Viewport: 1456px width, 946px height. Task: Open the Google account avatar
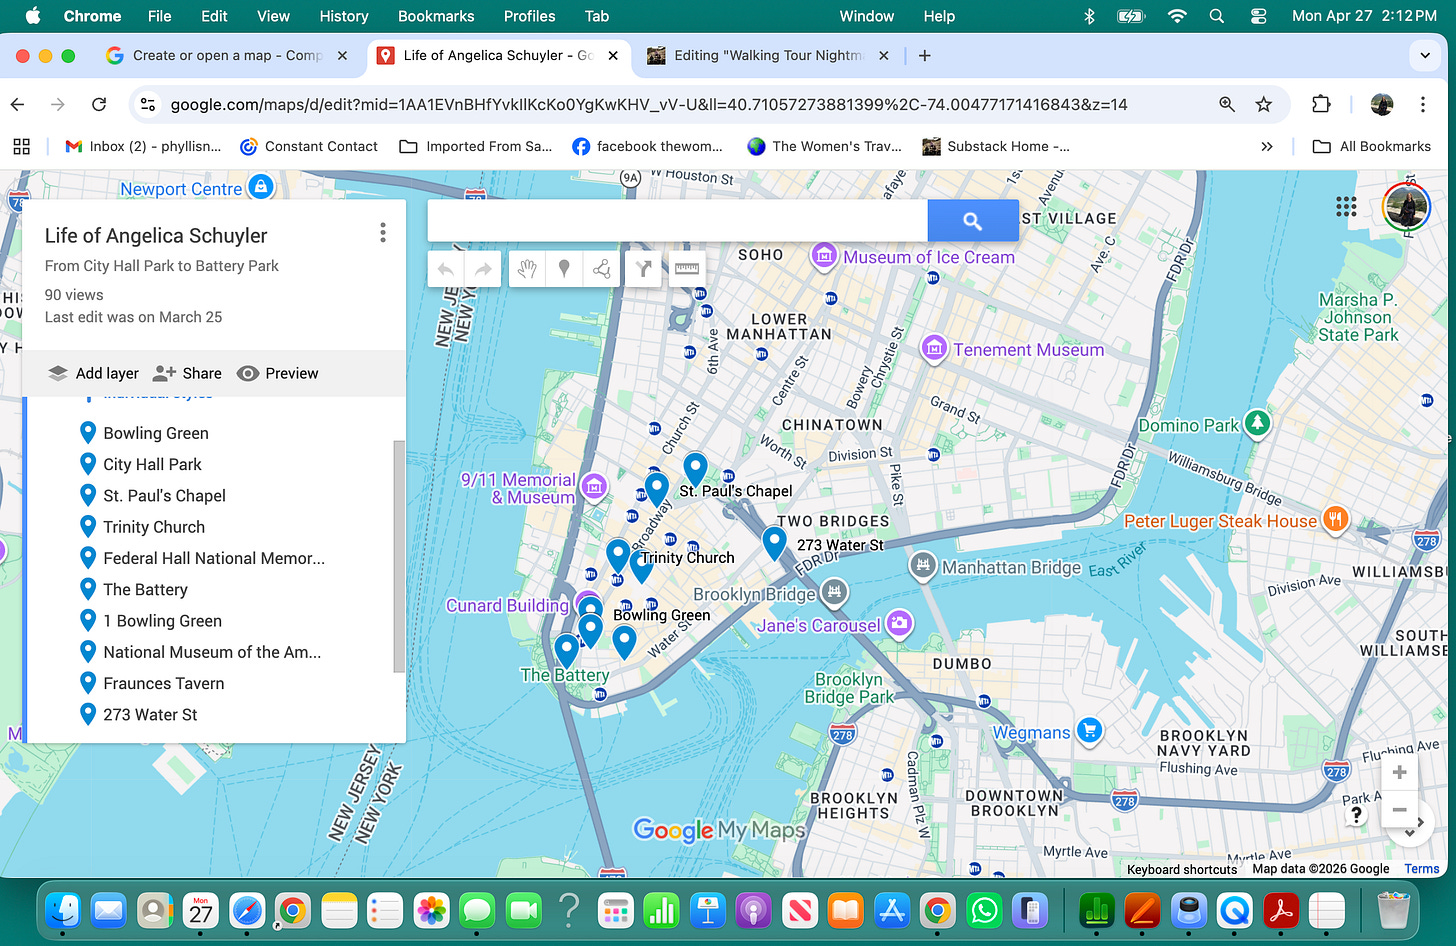click(1406, 207)
